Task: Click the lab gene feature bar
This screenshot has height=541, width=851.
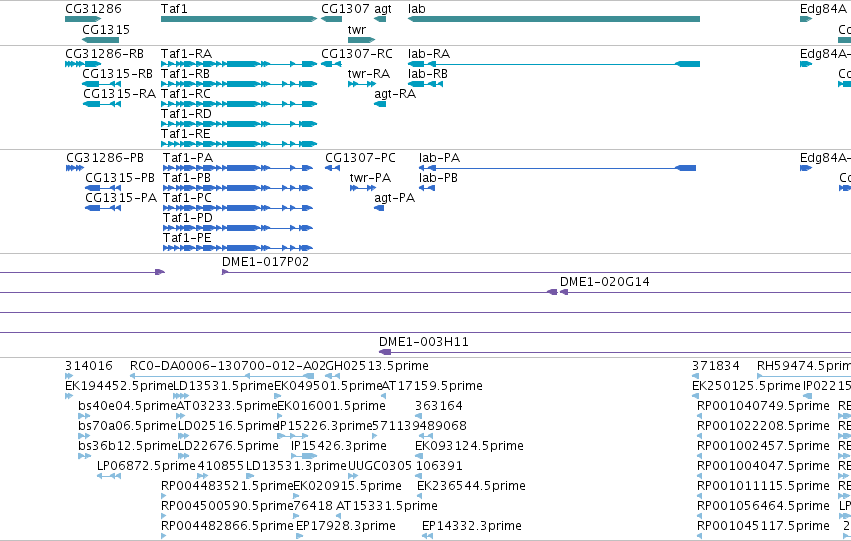Action: (x=554, y=19)
